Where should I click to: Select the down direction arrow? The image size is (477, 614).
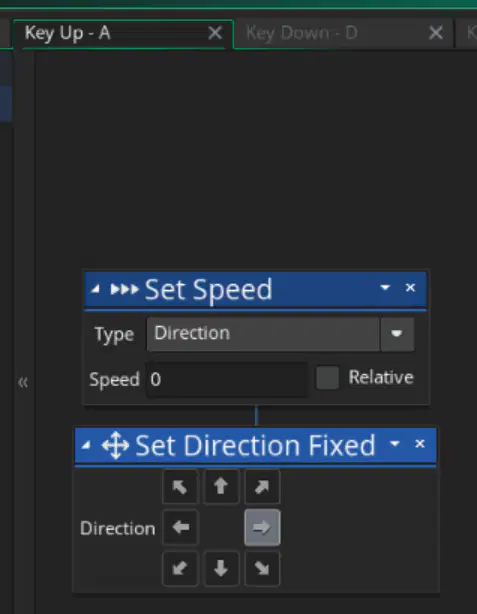click(x=221, y=569)
